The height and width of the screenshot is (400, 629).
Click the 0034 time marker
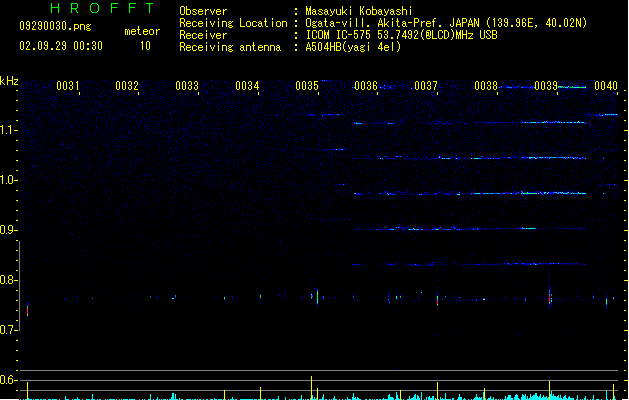coord(247,86)
